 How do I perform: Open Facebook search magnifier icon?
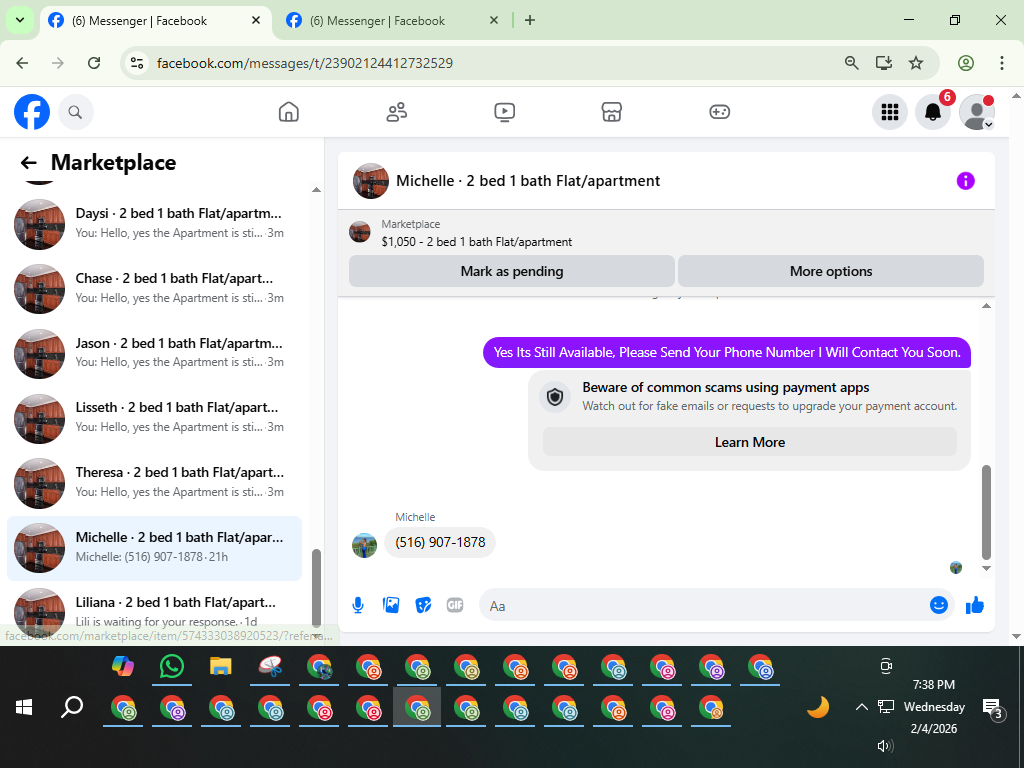coord(76,112)
